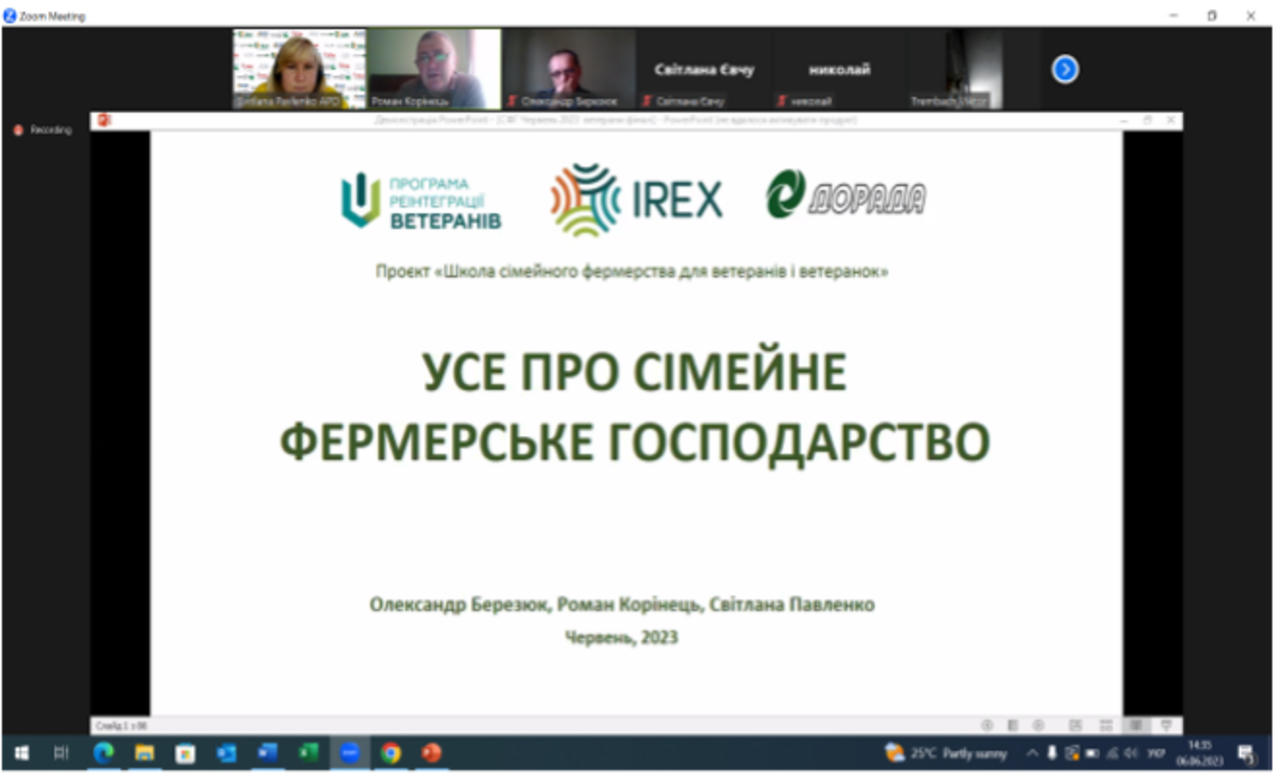Select Роман Корінець video thumbnail
1280x776 pixels.
click(434, 68)
